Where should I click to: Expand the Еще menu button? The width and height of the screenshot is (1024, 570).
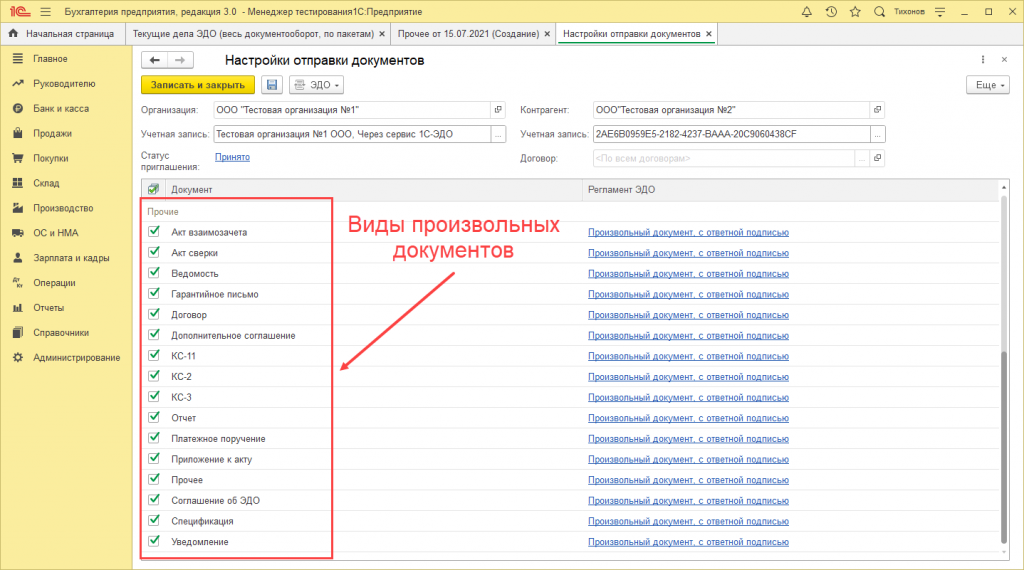coord(988,85)
